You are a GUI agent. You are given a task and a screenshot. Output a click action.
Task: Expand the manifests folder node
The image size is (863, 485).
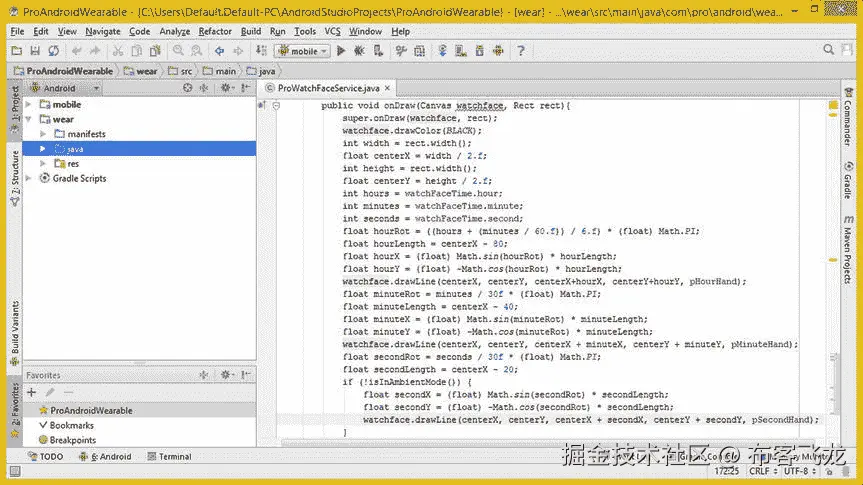click(43, 134)
